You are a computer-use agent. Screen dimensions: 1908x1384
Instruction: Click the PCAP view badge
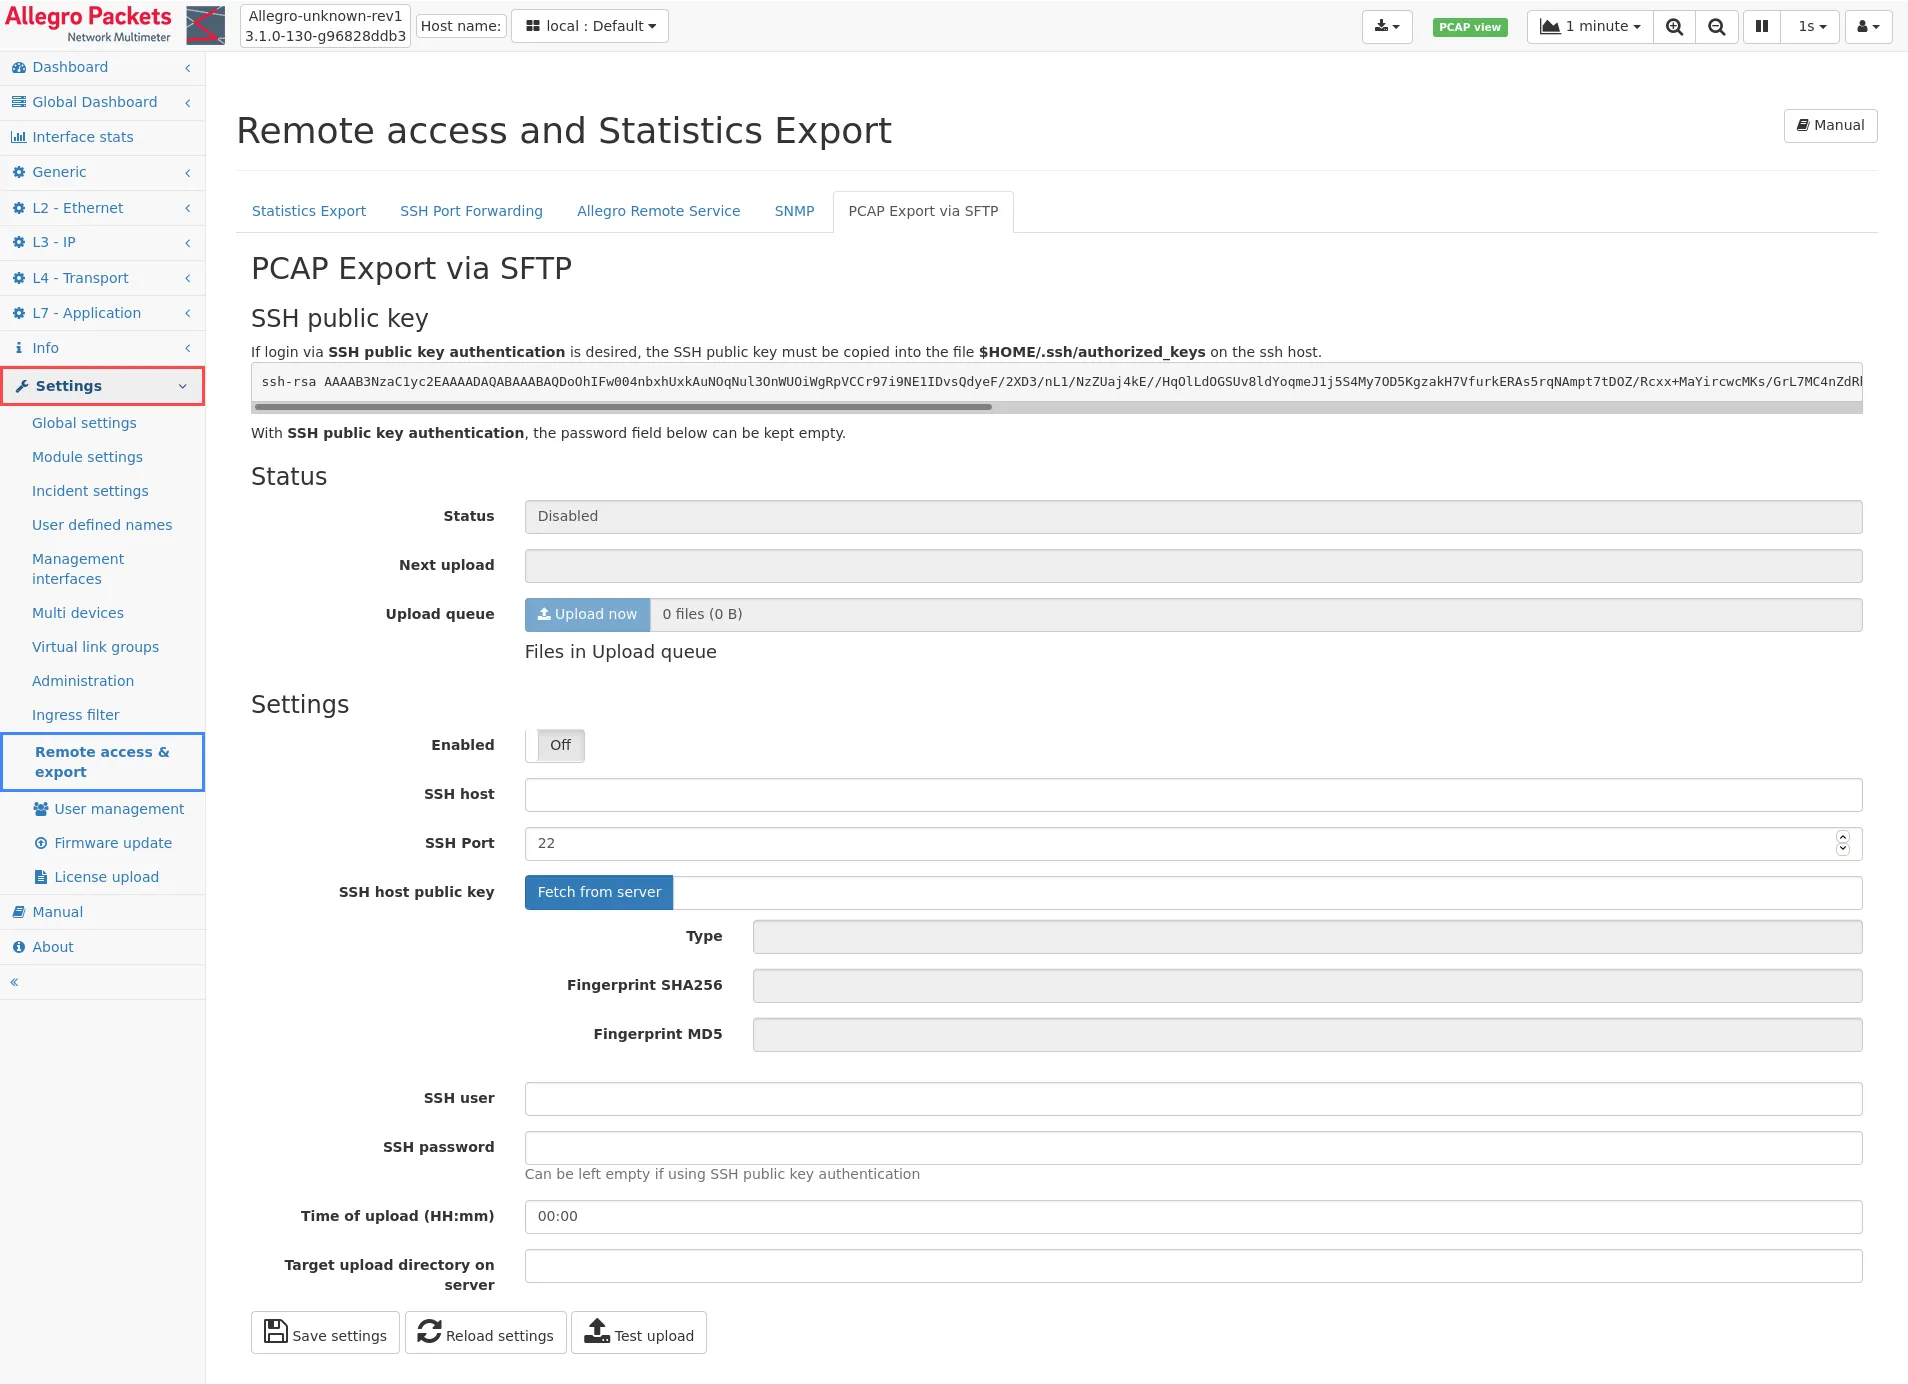click(x=1469, y=27)
